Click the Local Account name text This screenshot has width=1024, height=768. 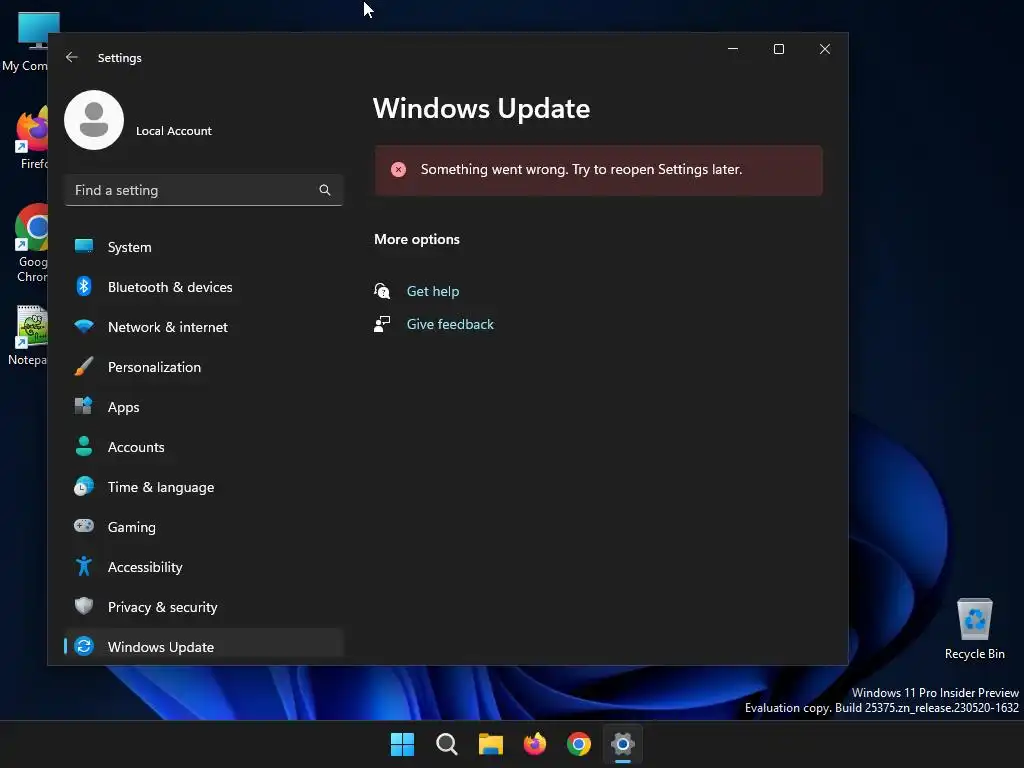pos(174,131)
